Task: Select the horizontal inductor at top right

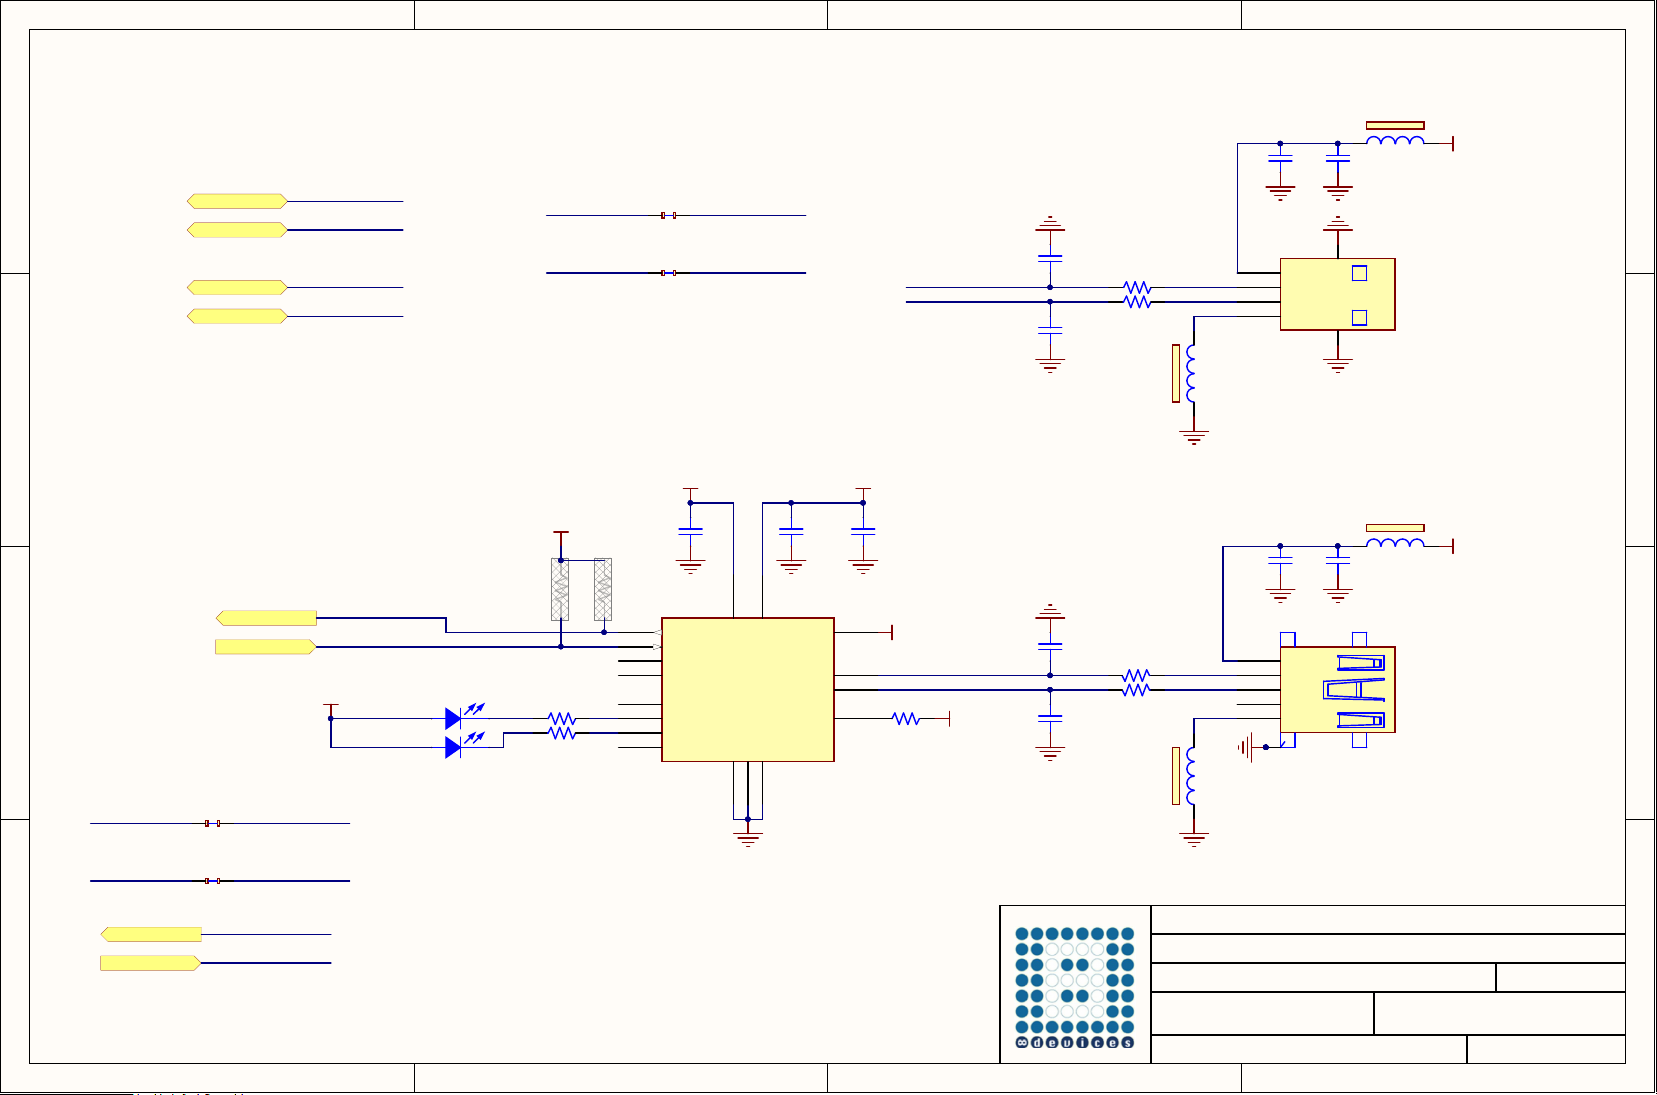Action: (x=1395, y=142)
